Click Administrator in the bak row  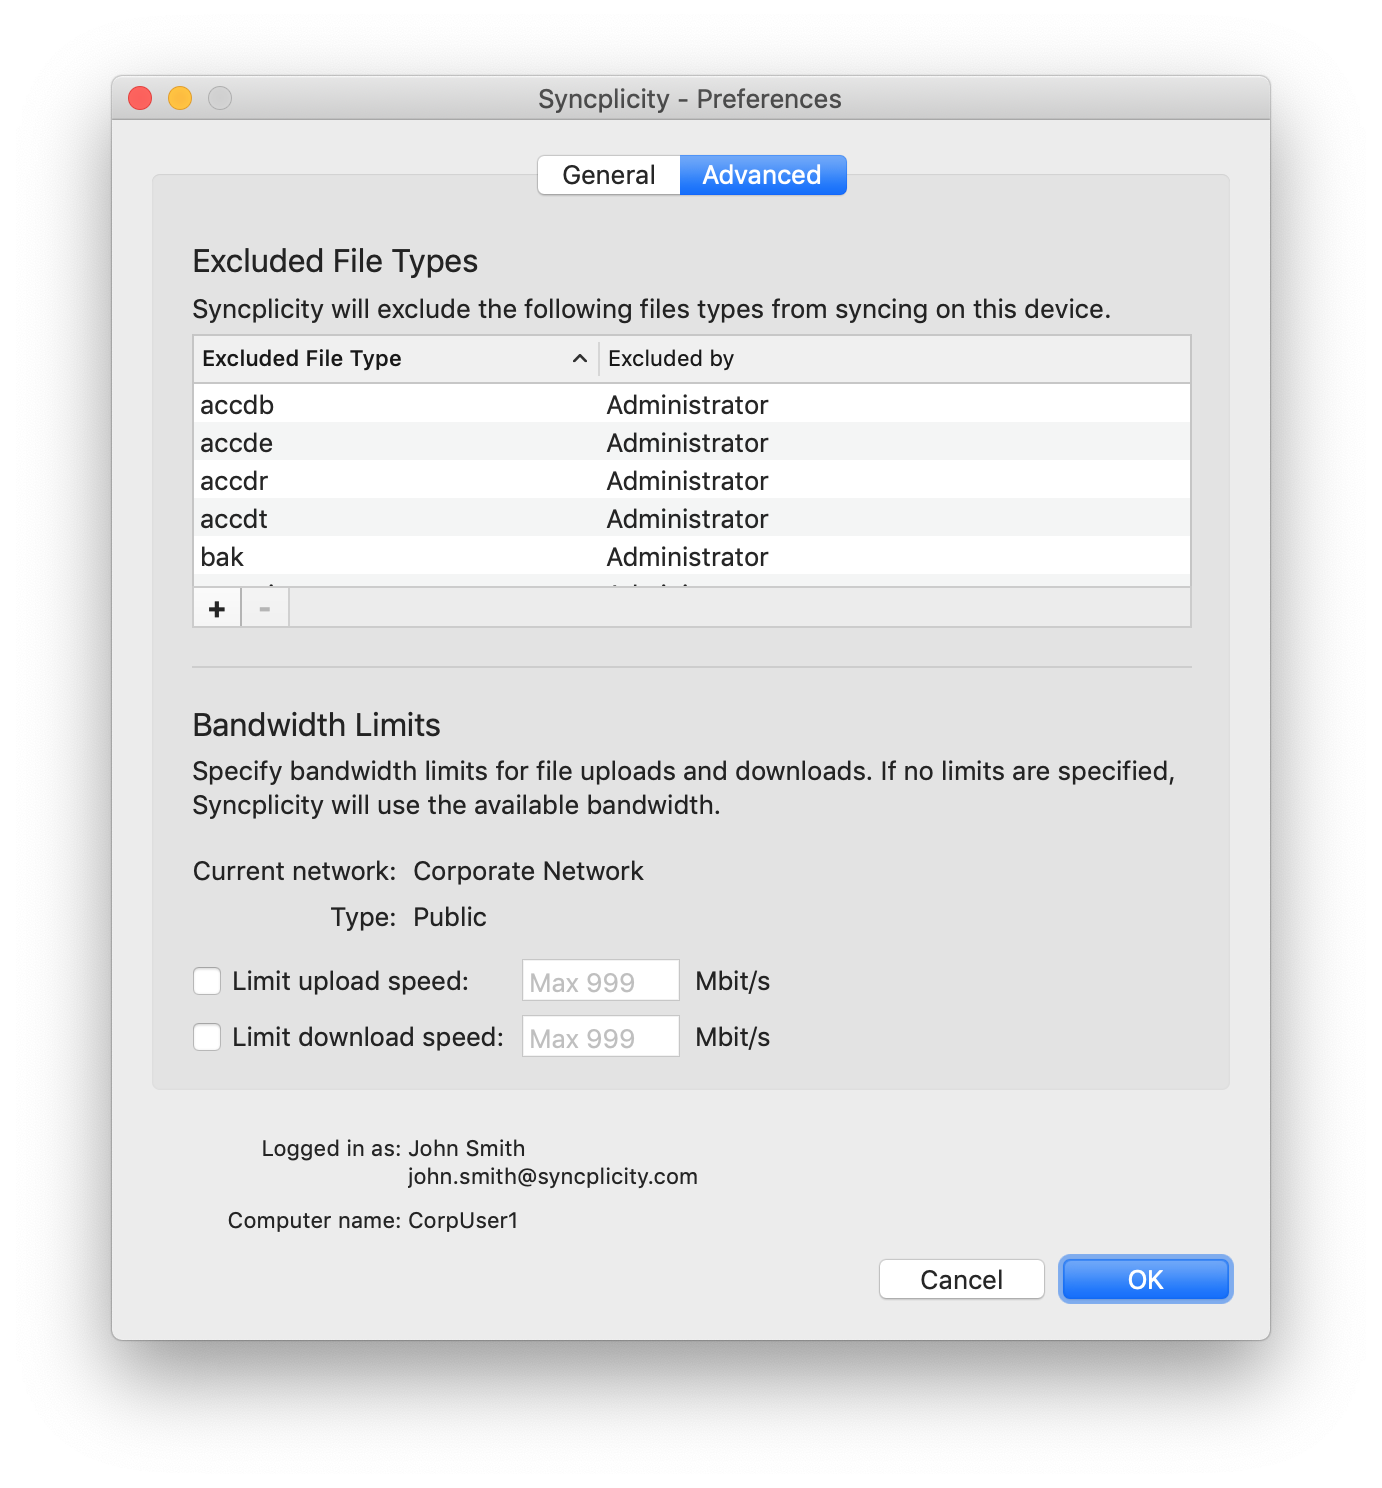[x=688, y=557]
